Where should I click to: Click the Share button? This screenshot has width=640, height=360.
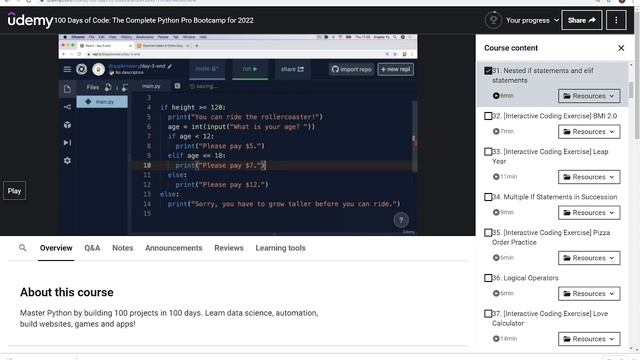[582, 20]
